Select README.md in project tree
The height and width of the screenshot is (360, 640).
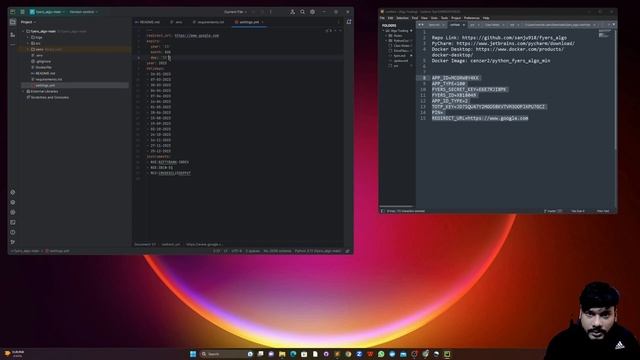[43, 73]
